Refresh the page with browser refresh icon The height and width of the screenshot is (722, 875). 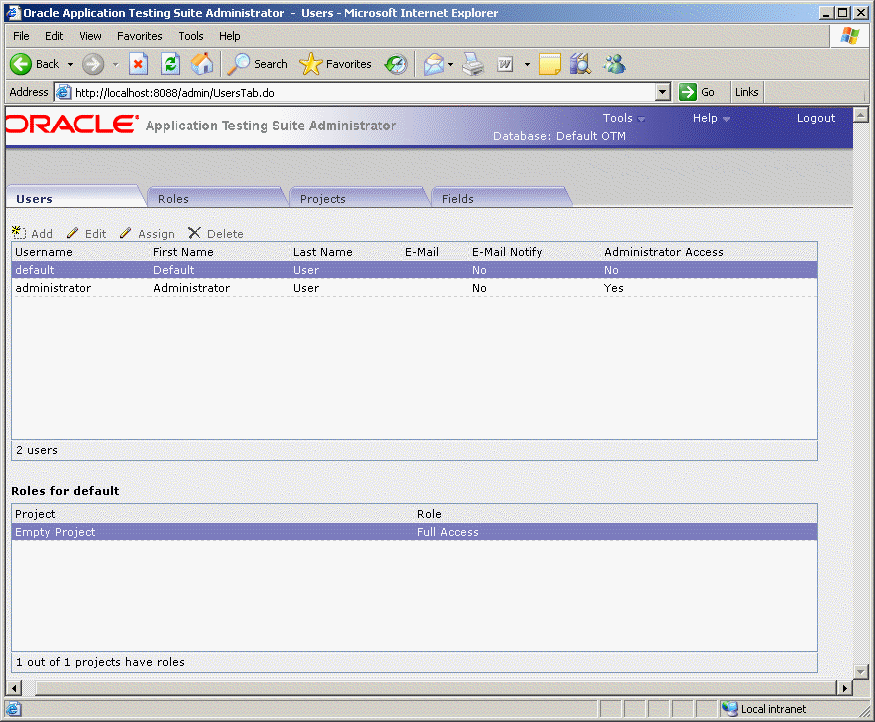tap(170, 63)
